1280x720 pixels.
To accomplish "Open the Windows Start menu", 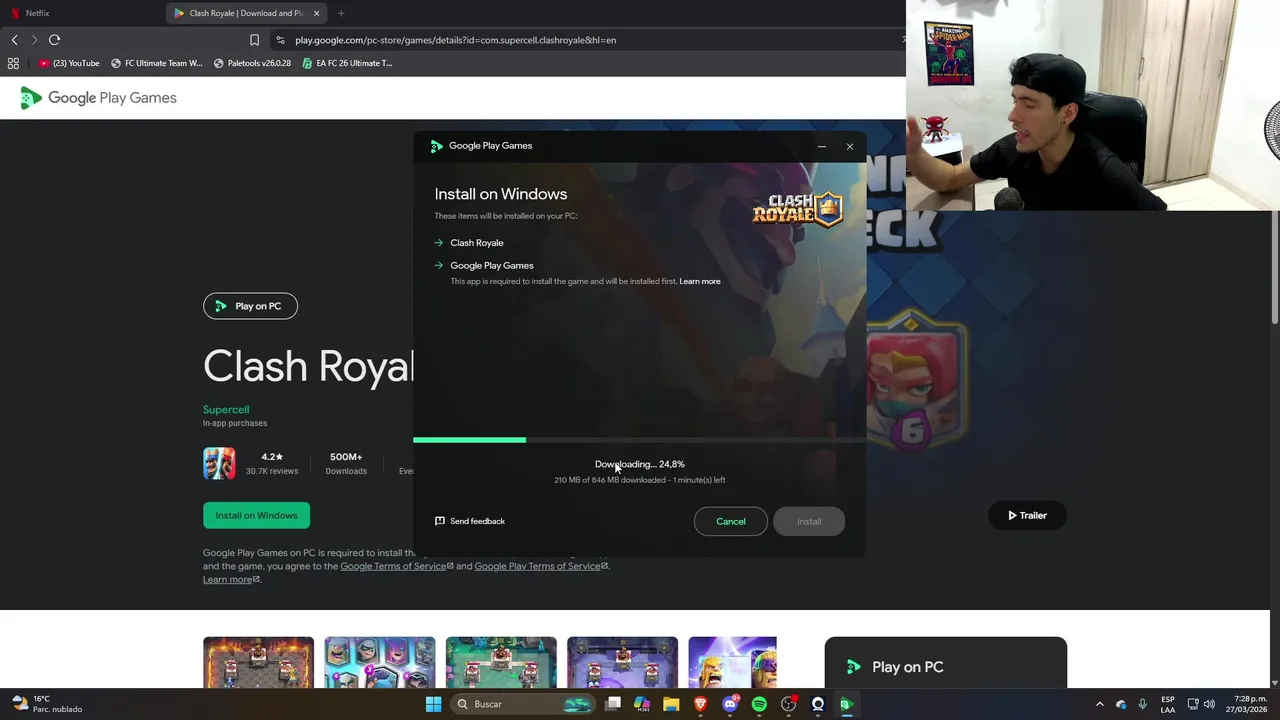I will [433, 704].
